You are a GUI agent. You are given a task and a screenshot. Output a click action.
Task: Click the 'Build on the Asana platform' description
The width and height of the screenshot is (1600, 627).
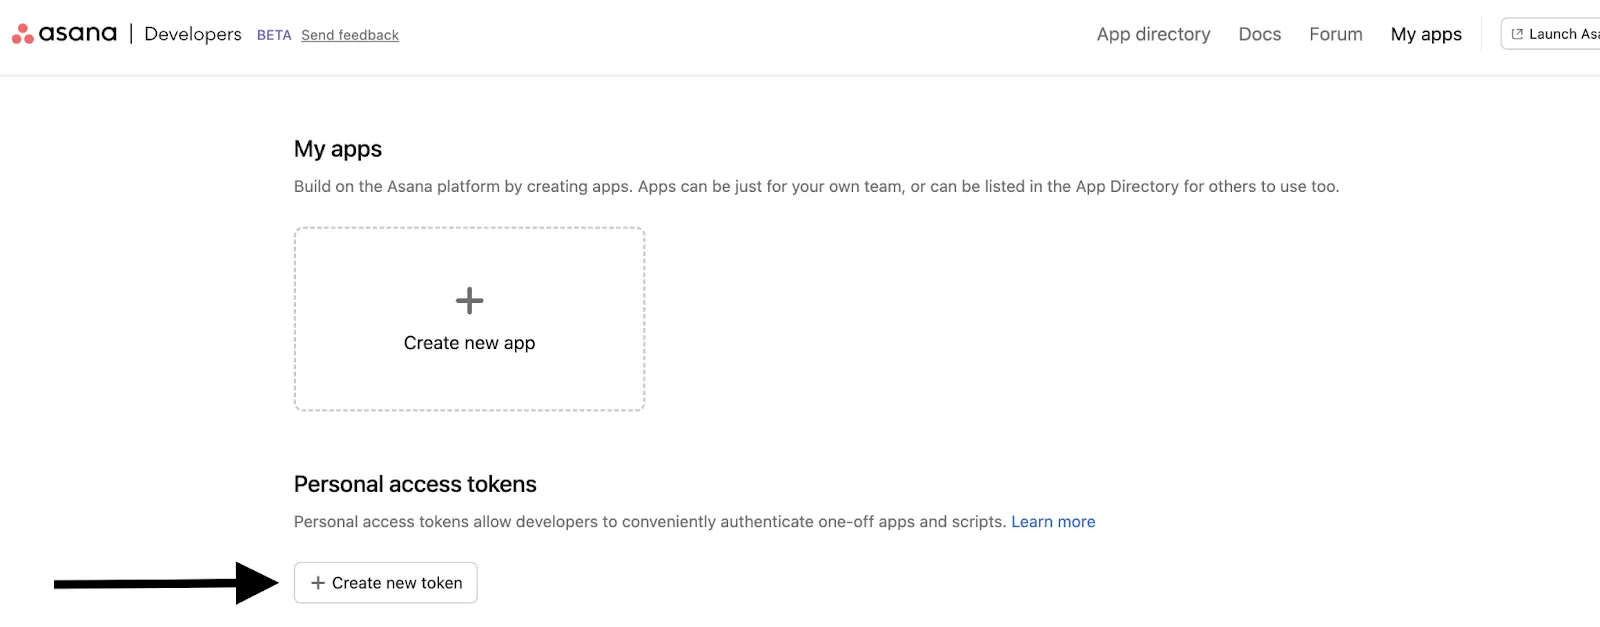(x=816, y=187)
